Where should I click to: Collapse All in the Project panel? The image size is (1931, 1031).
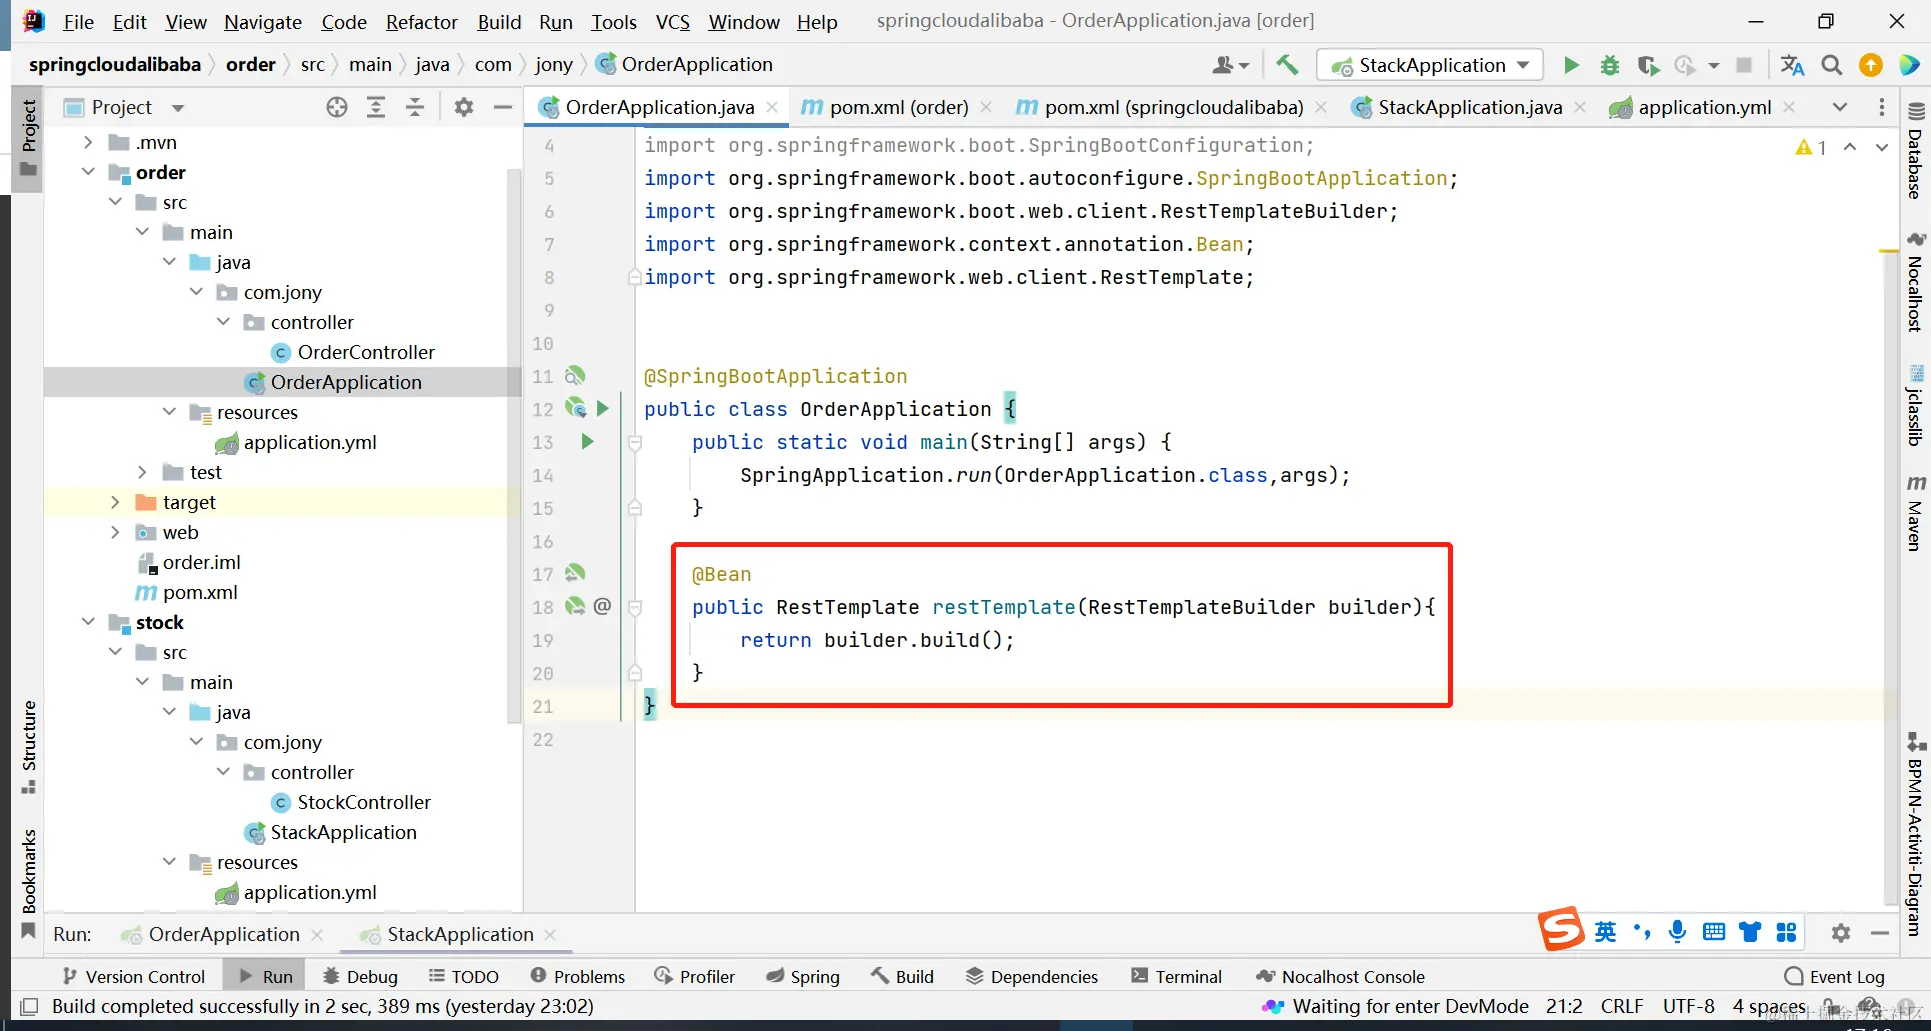pyautogui.click(x=415, y=107)
